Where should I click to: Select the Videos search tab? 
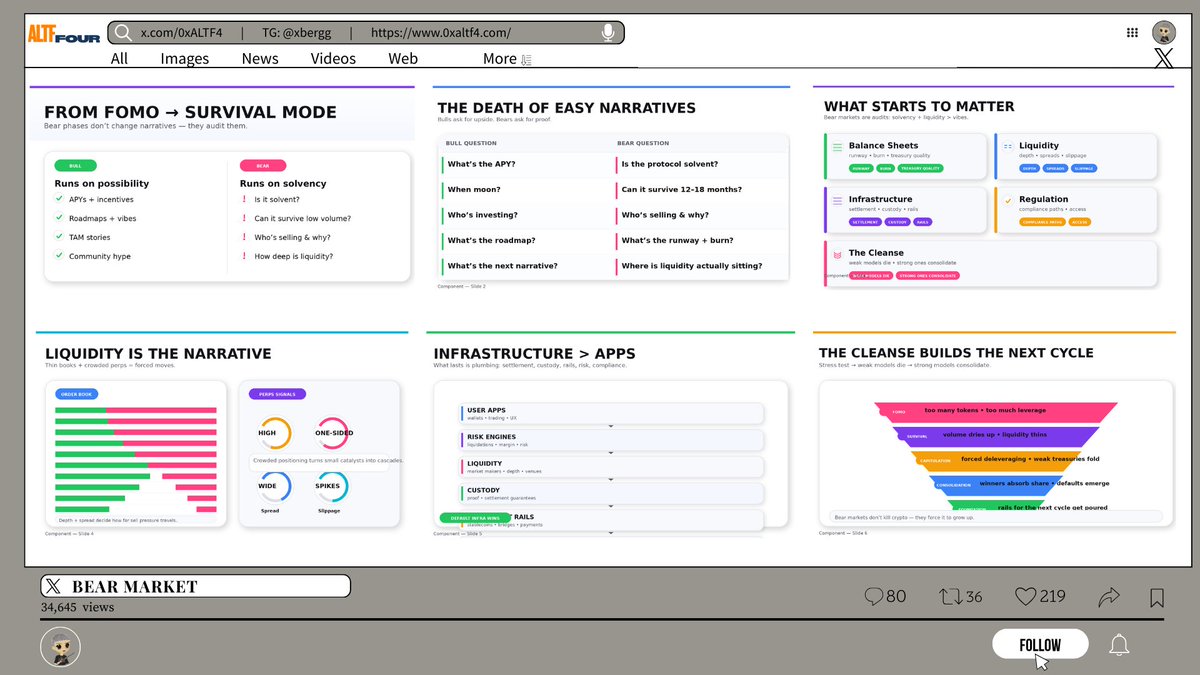tap(333, 58)
